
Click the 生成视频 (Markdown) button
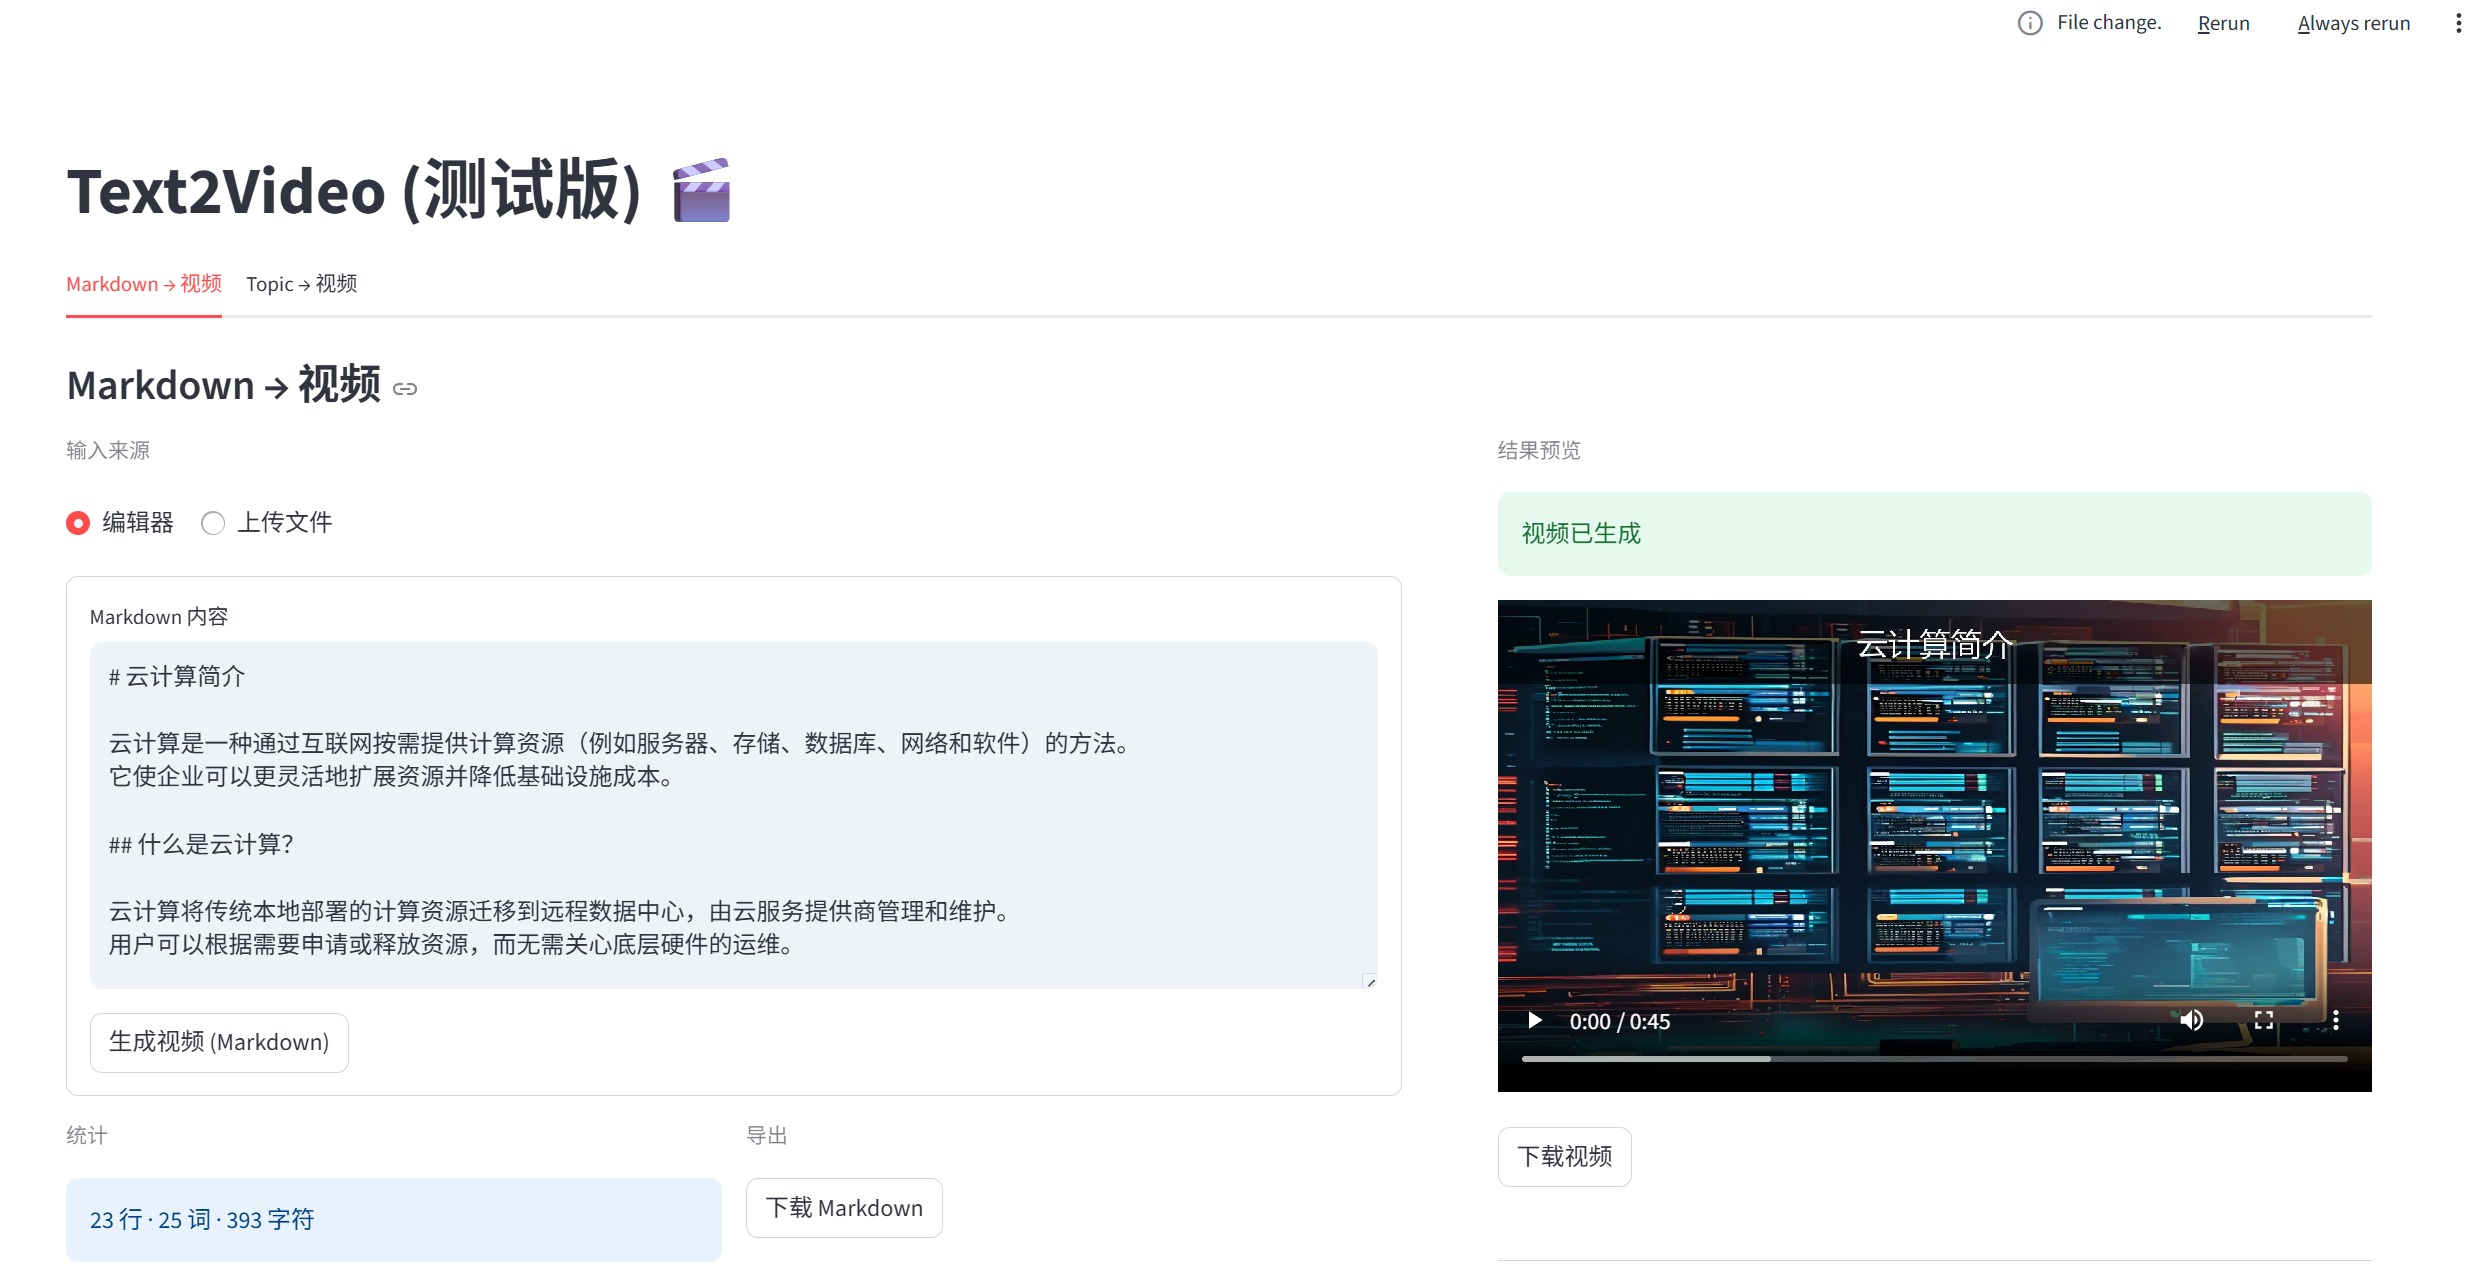(x=219, y=1042)
